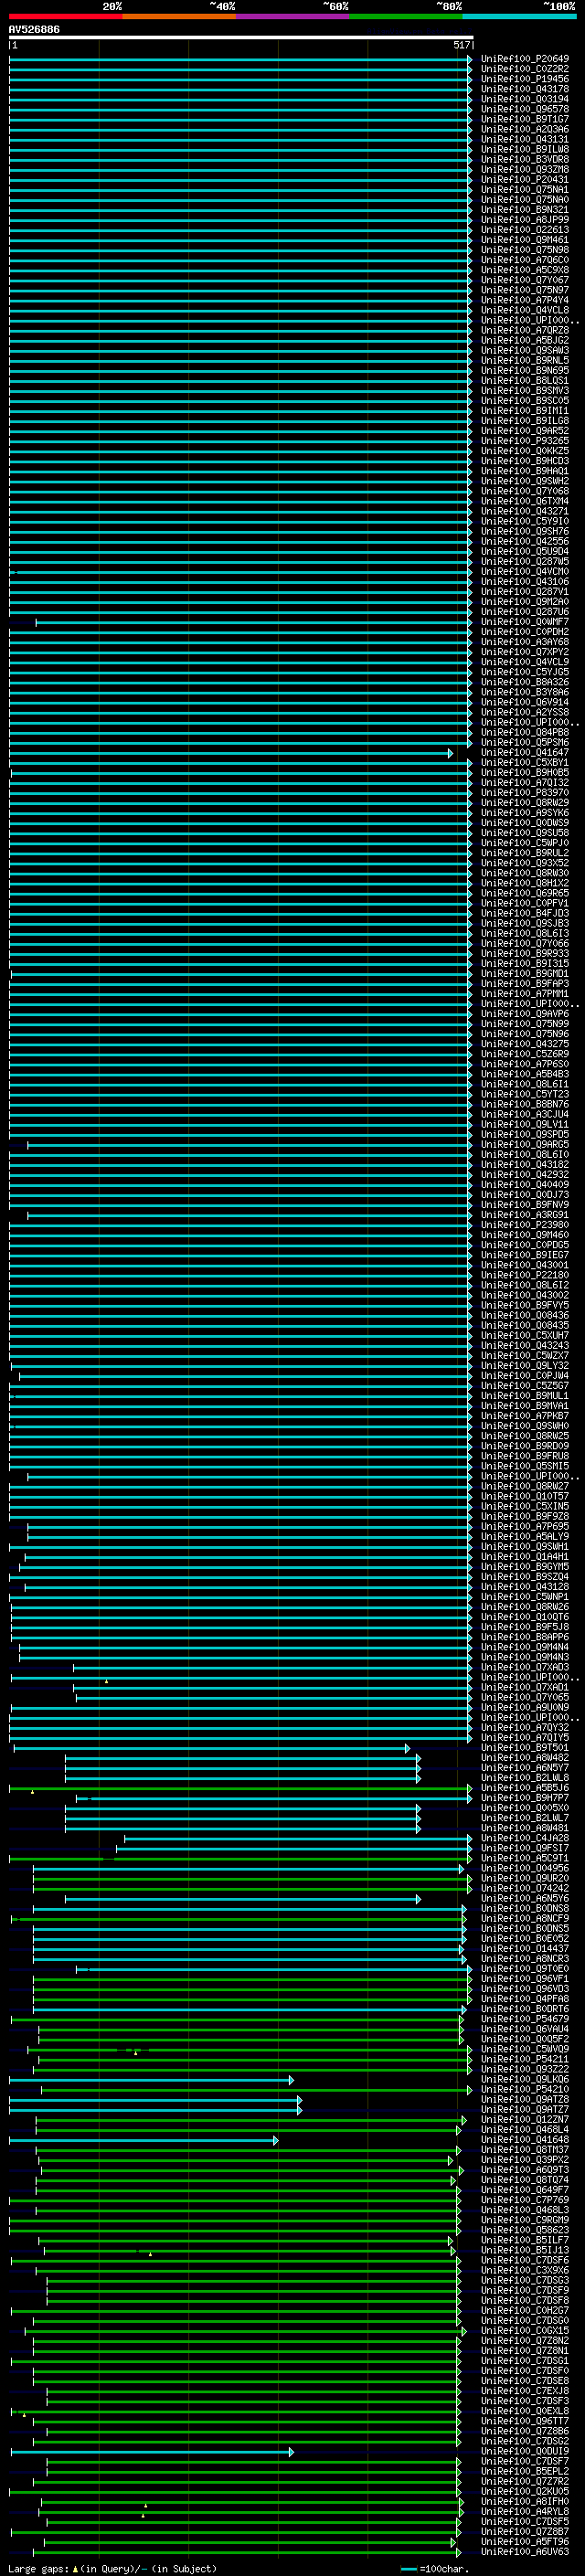Select label UniRef100_Q75NA1

click(524, 189)
